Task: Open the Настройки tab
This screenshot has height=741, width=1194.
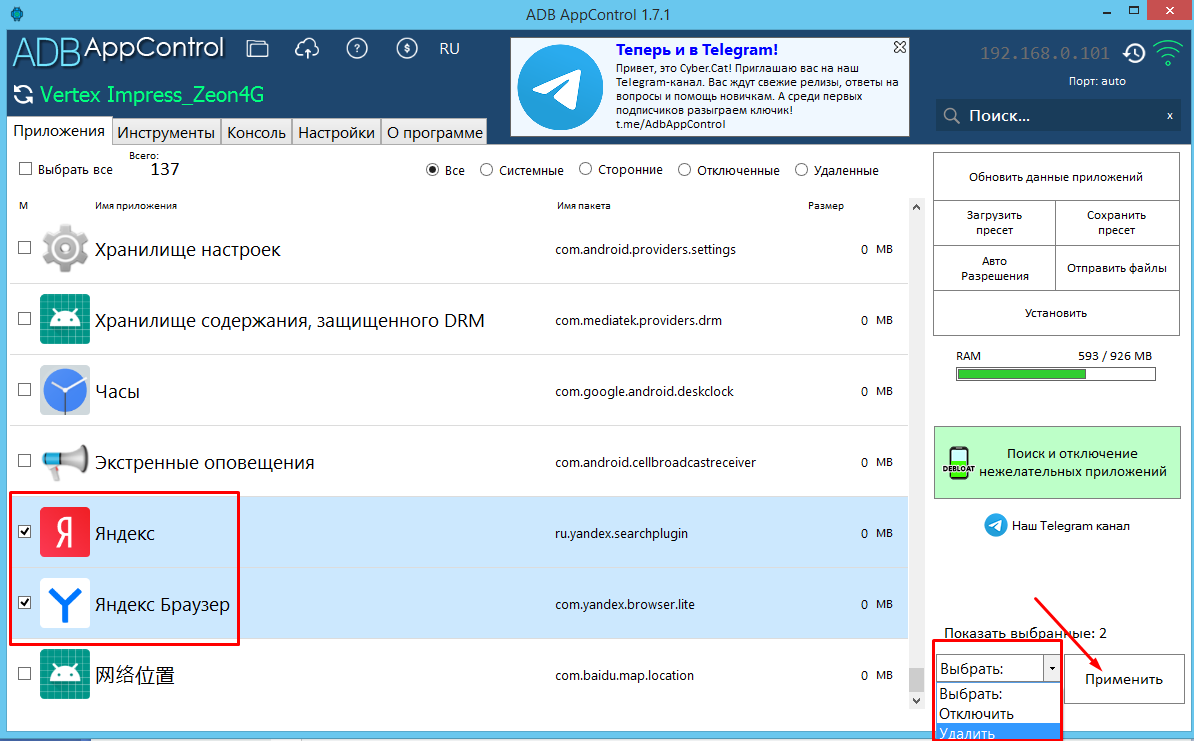Action: [337, 133]
